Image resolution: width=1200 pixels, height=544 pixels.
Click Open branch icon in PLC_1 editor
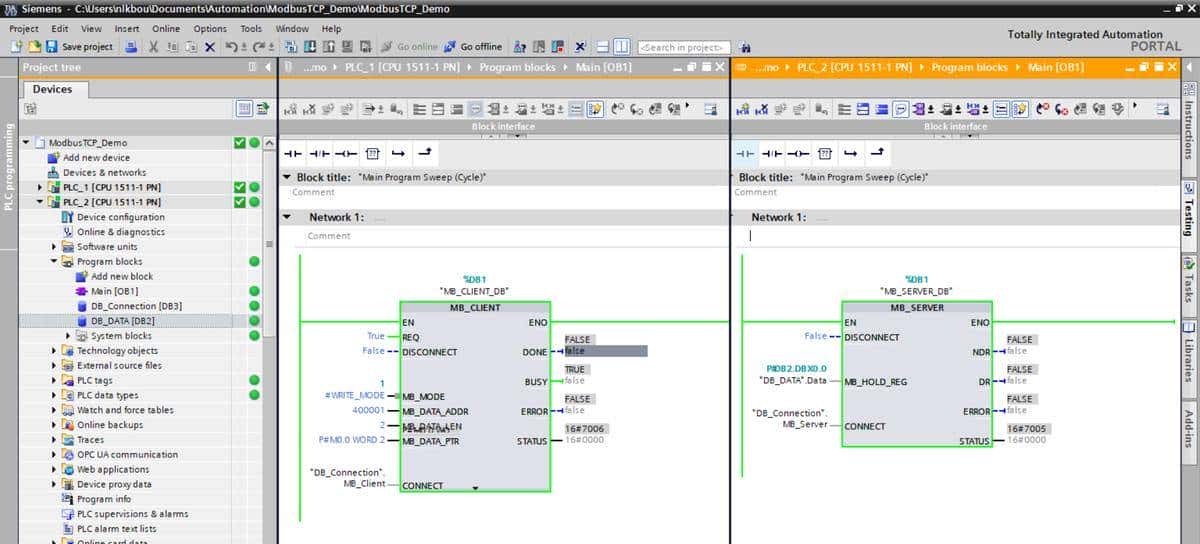[x=398, y=153]
